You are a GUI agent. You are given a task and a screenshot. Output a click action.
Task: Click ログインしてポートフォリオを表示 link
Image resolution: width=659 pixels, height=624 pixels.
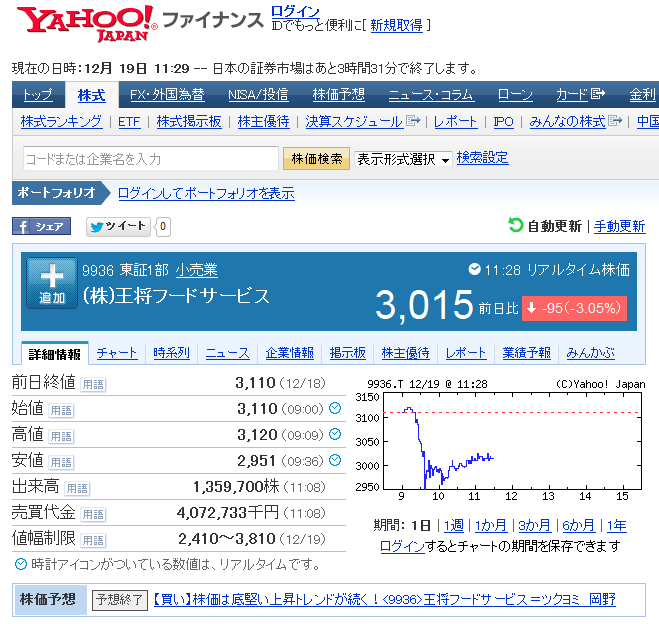coord(206,193)
